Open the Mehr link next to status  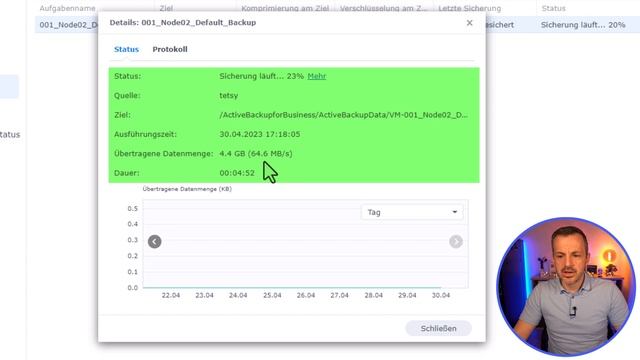click(x=317, y=76)
